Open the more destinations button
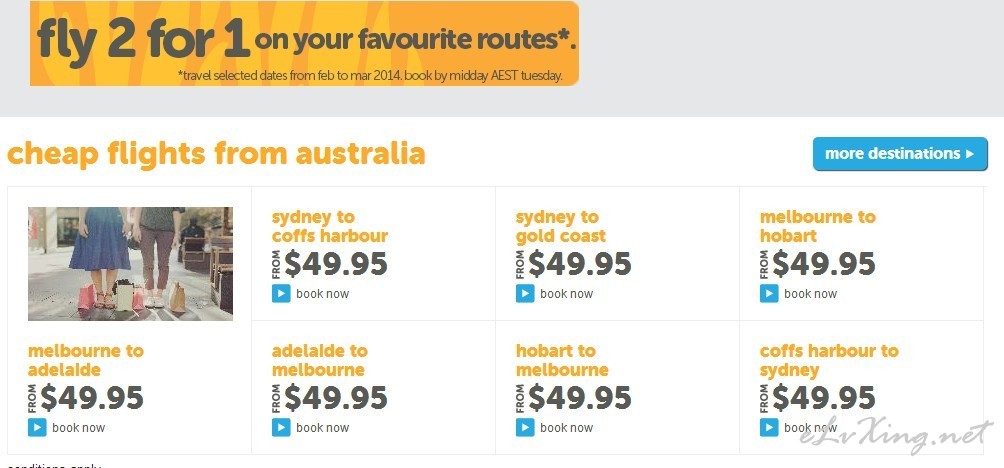1004x468 pixels. 900,154
